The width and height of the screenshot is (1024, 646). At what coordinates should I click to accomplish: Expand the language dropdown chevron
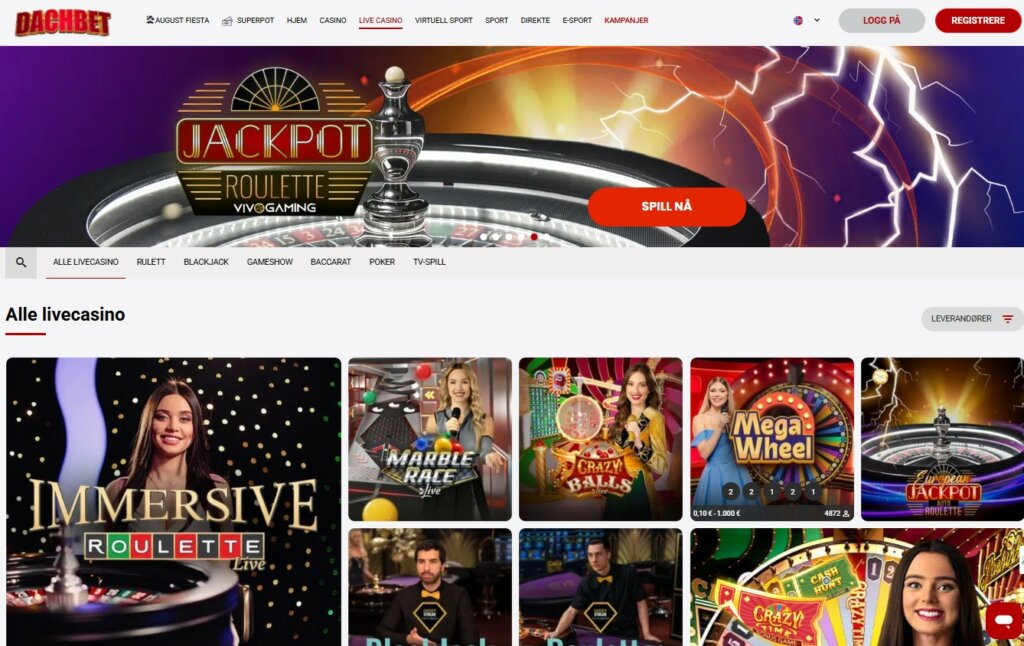tap(816, 20)
